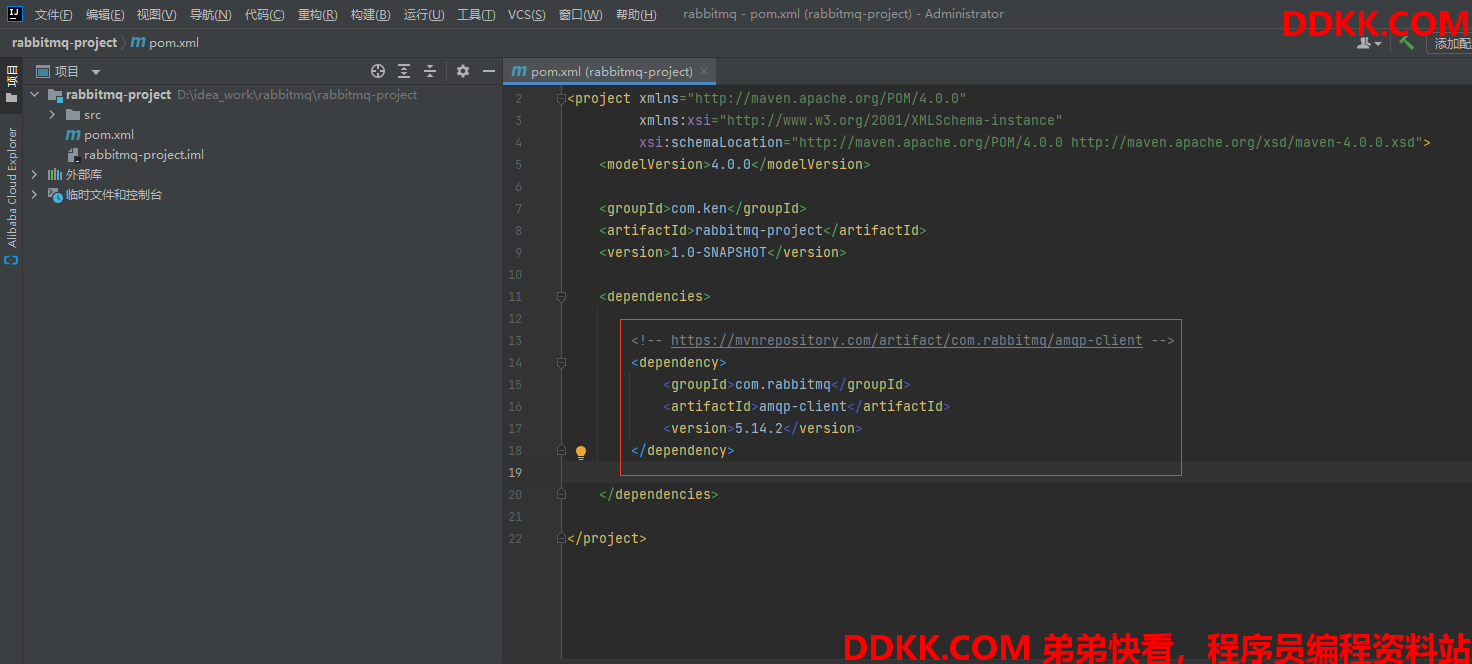Click the 外部库 library icon
Viewport: 1472px width, 664px height.
click(x=55, y=175)
